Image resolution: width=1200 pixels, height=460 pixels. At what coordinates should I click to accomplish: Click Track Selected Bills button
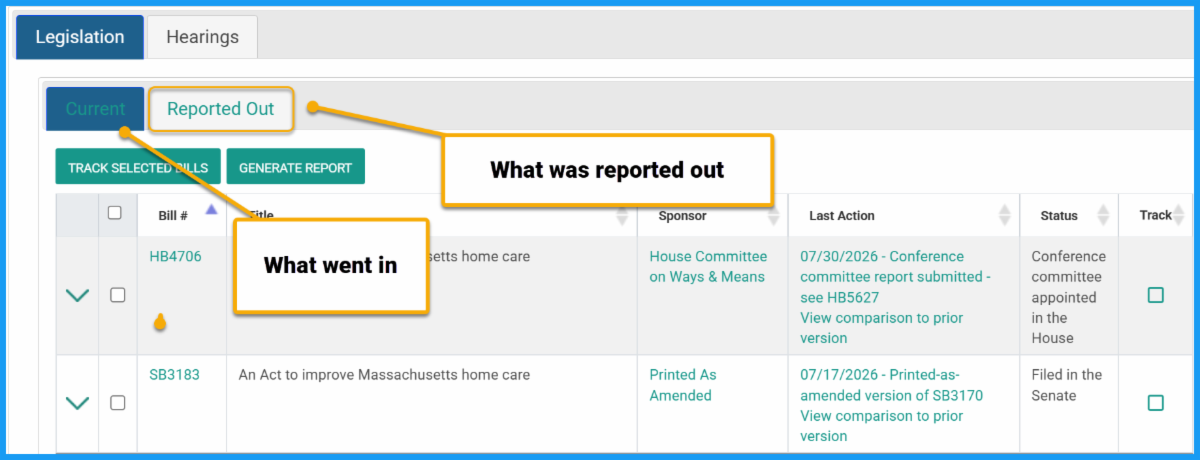tap(138, 167)
